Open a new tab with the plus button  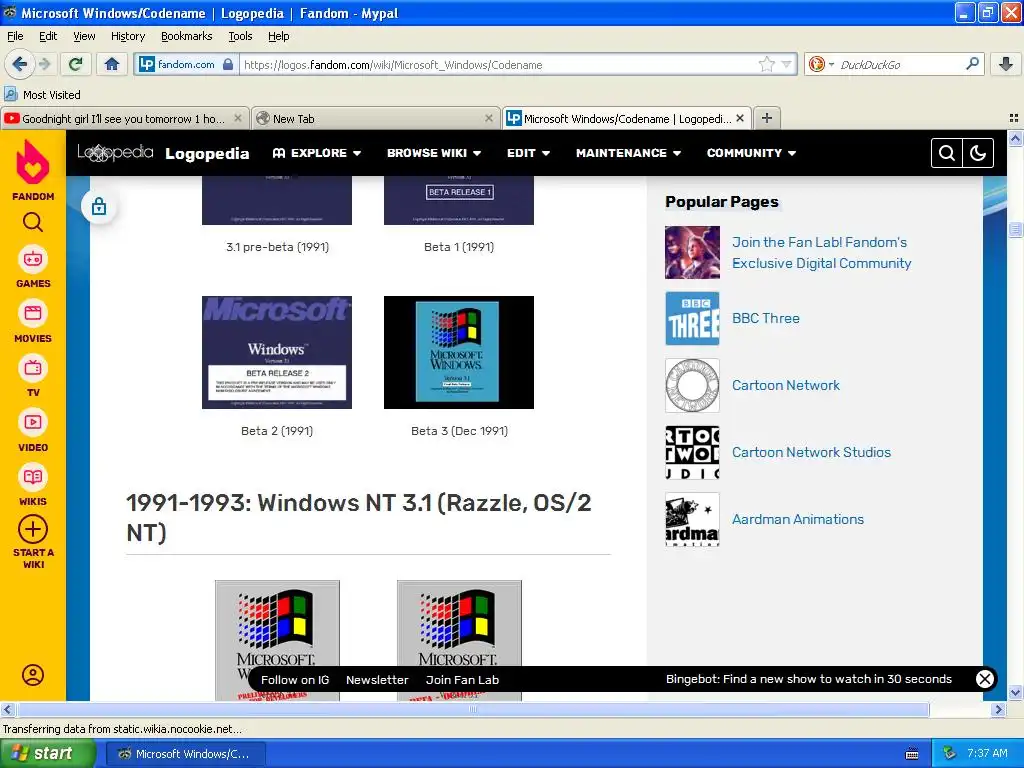767,118
